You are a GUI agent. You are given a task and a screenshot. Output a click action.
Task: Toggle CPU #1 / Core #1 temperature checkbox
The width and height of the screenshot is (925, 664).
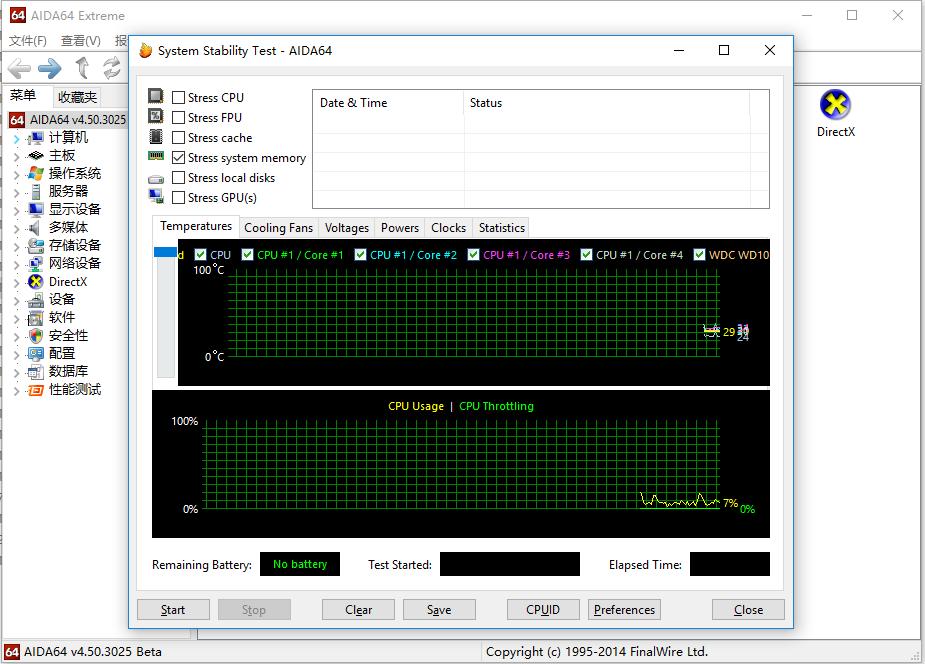247,254
